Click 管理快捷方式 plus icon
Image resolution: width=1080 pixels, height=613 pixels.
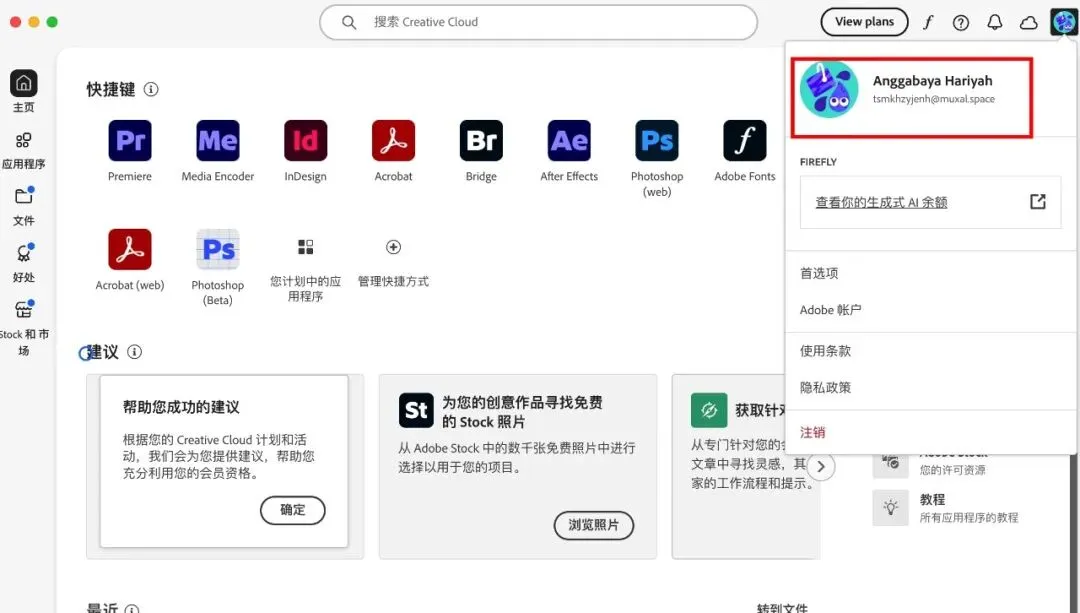[x=393, y=247]
